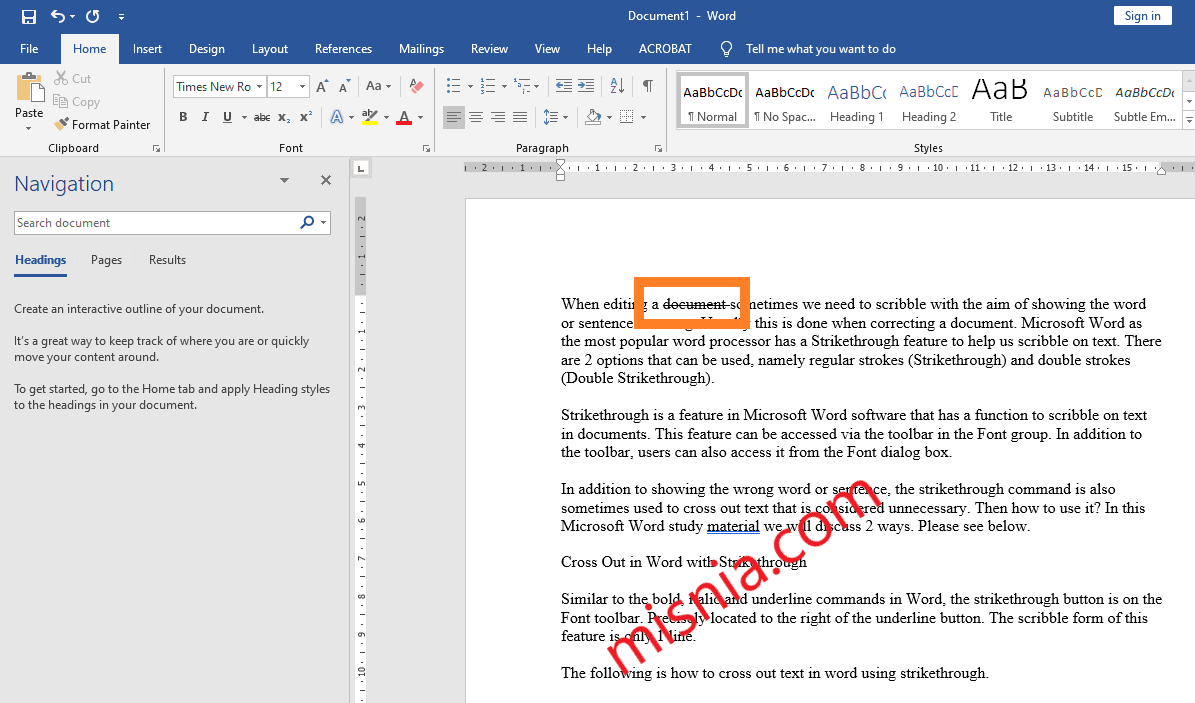The height and width of the screenshot is (703, 1195).
Task: Close the Navigation pane
Action: click(x=325, y=180)
